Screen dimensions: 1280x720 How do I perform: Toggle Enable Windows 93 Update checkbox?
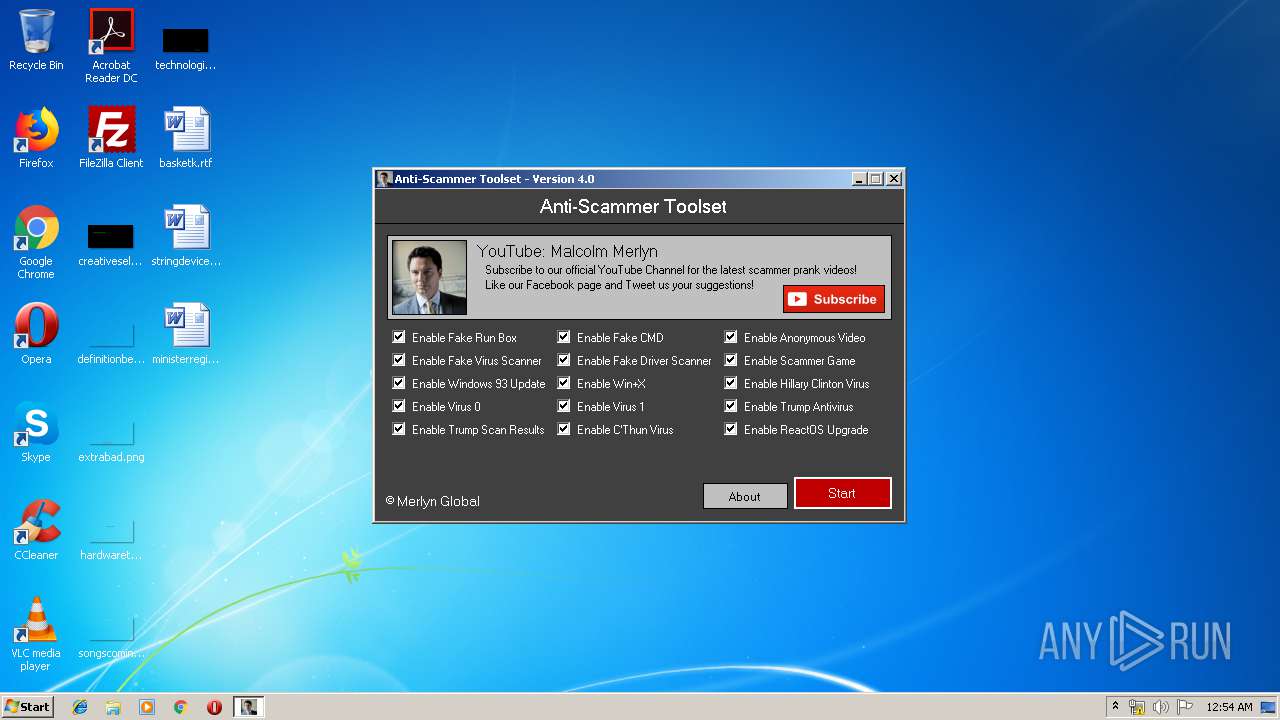(399, 383)
